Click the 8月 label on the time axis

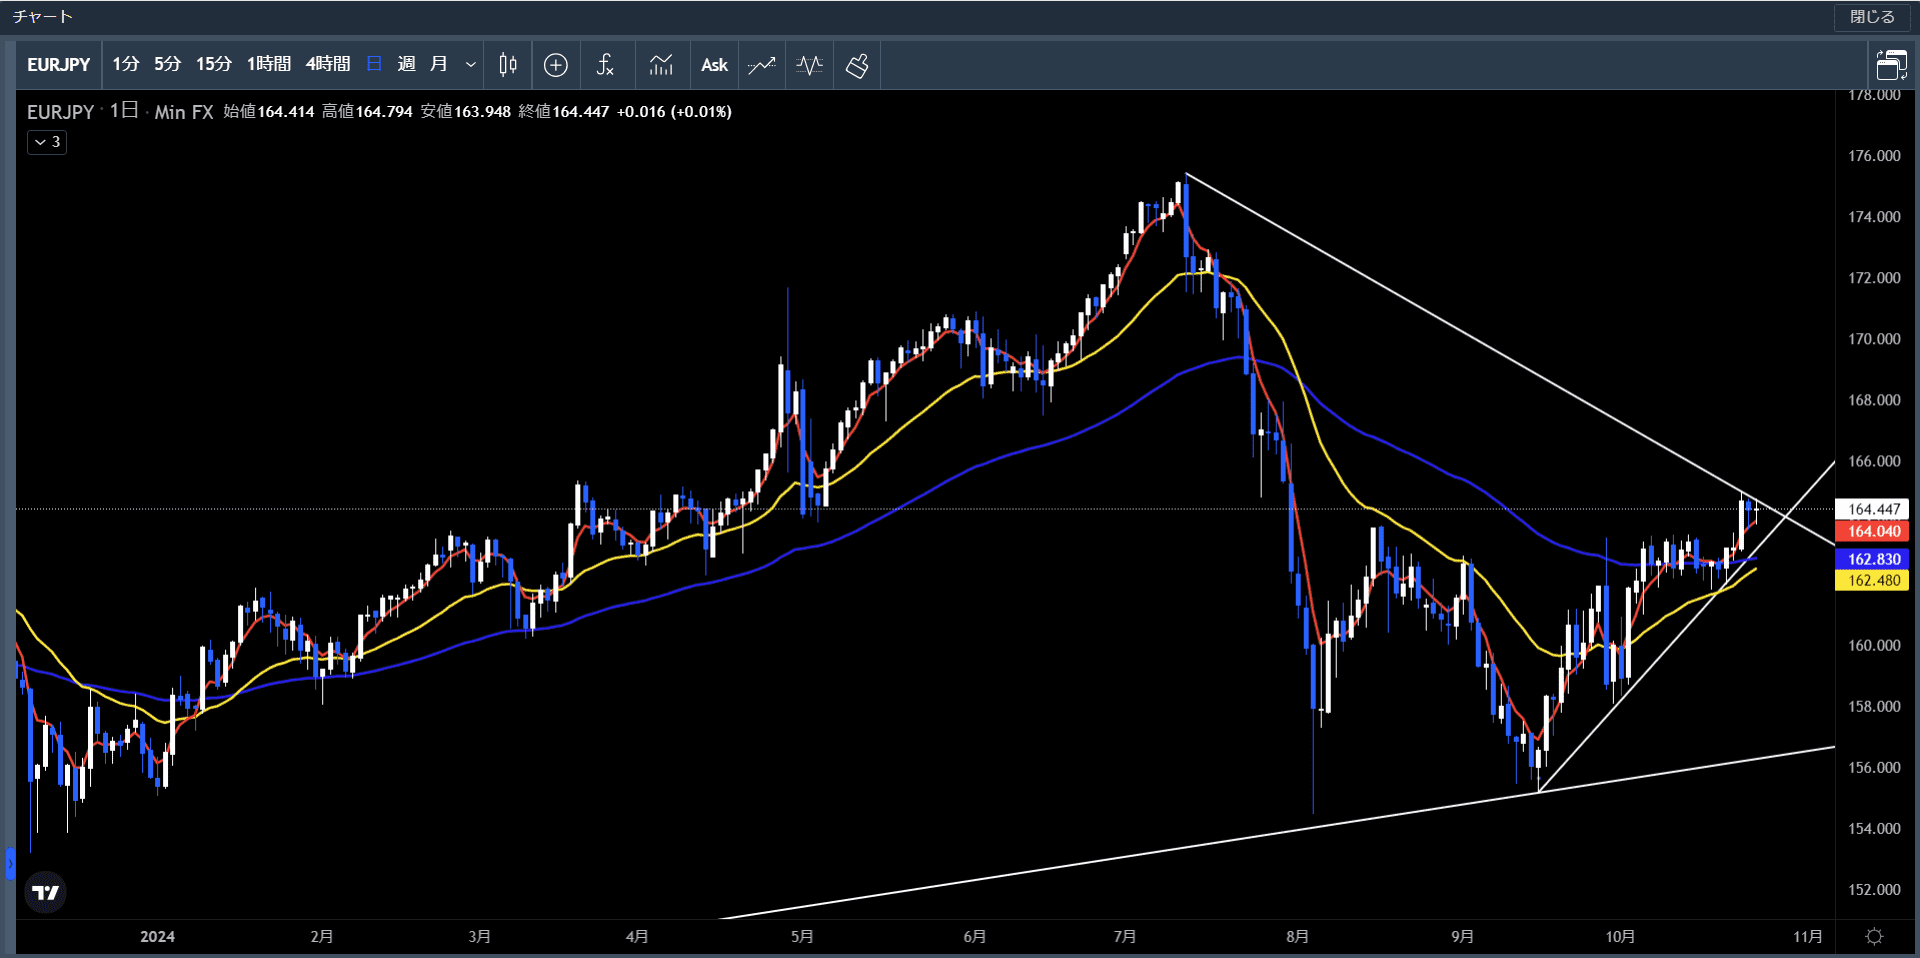pyautogui.click(x=1297, y=936)
